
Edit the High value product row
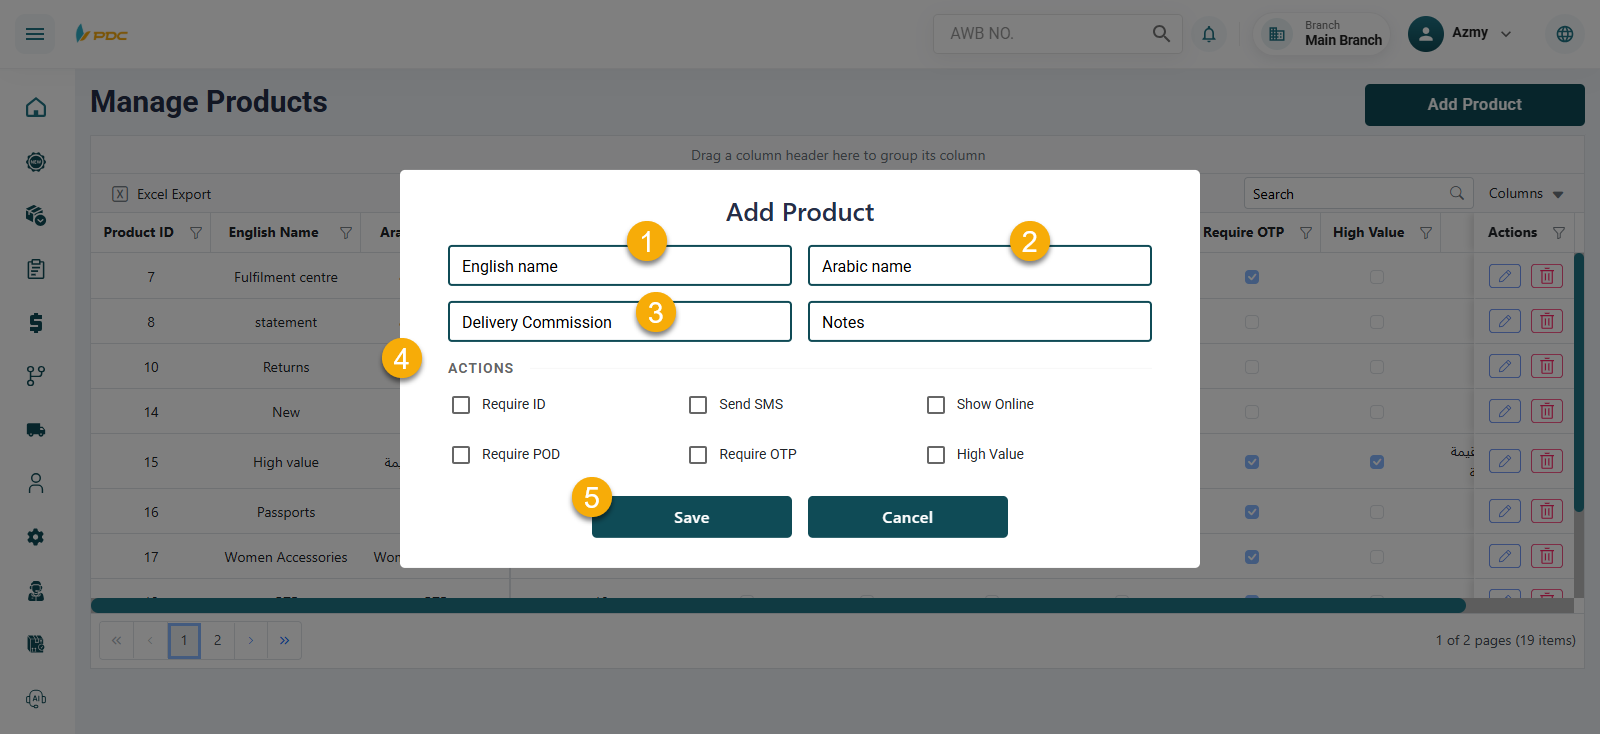[x=1505, y=461]
